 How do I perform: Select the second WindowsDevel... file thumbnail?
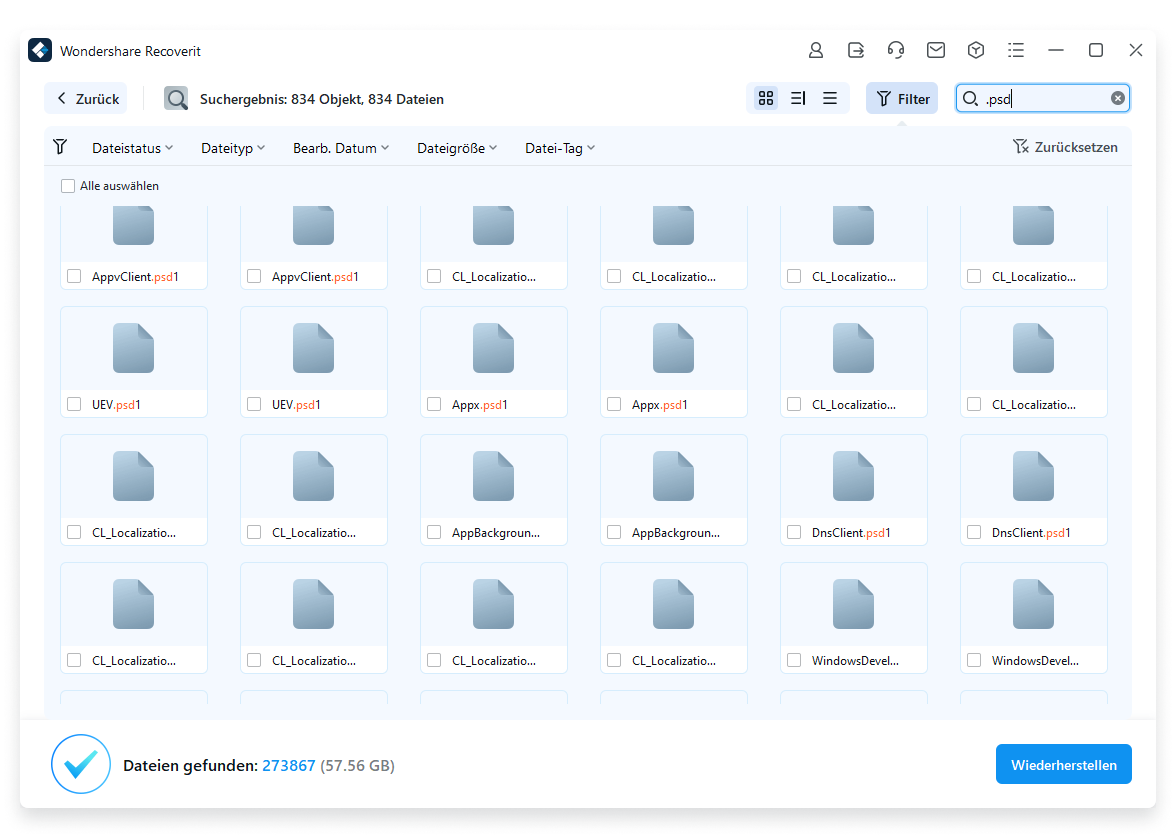click(1034, 603)
